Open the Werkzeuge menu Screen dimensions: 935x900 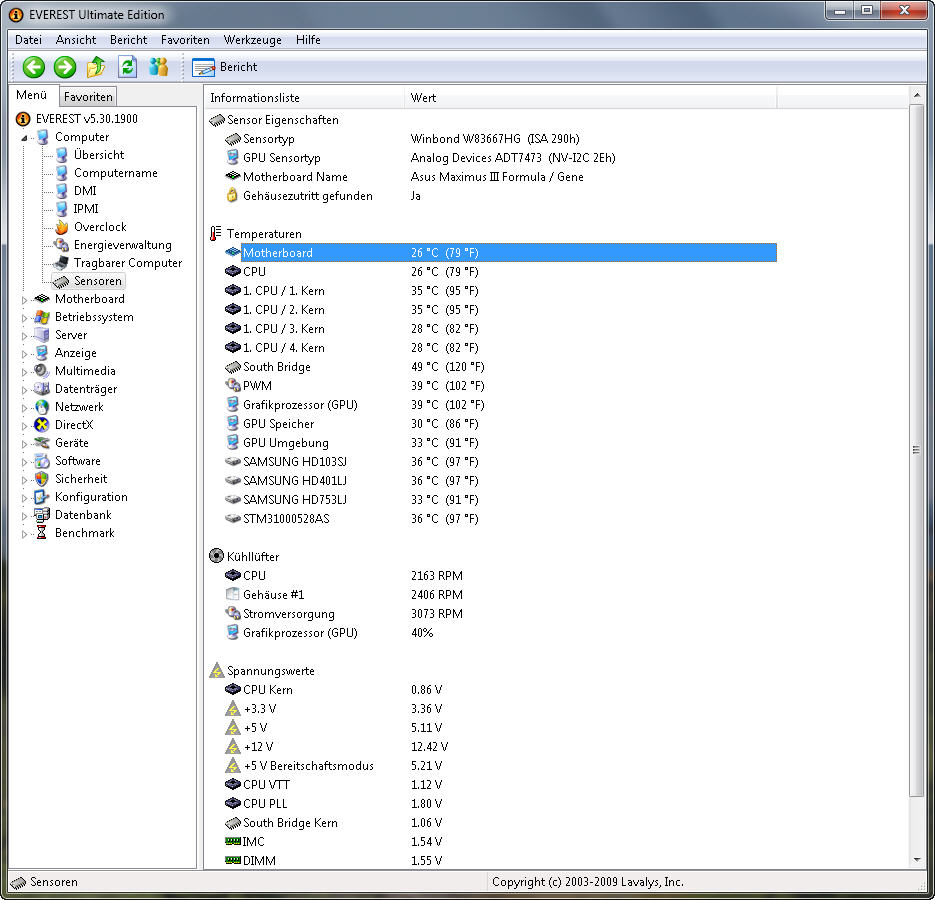[x=252, y=40]
